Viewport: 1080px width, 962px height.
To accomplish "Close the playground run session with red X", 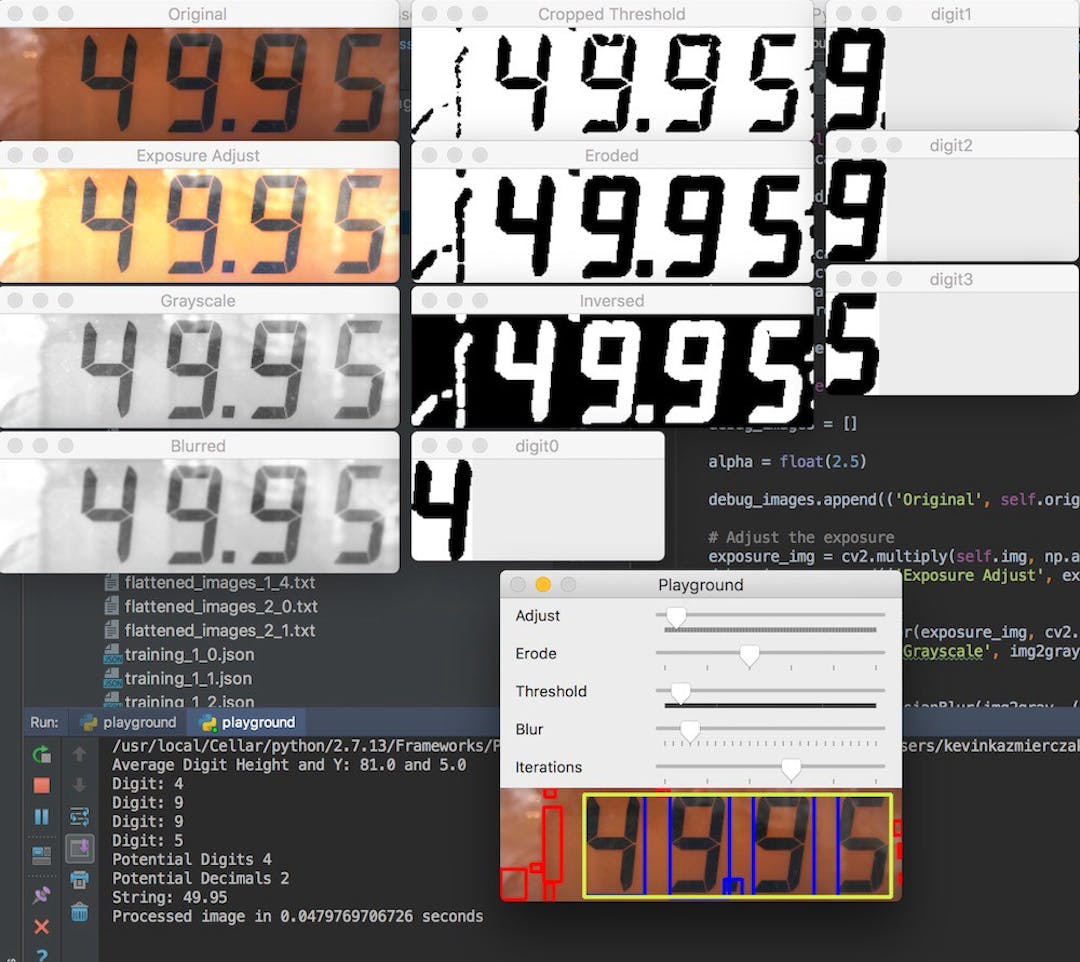I will pos(41,925).
